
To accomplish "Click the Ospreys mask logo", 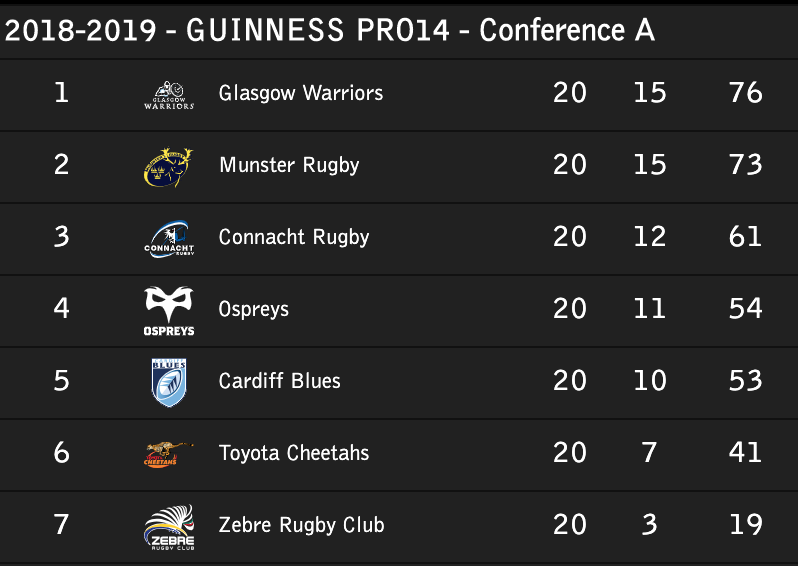I will coord(168,310).
